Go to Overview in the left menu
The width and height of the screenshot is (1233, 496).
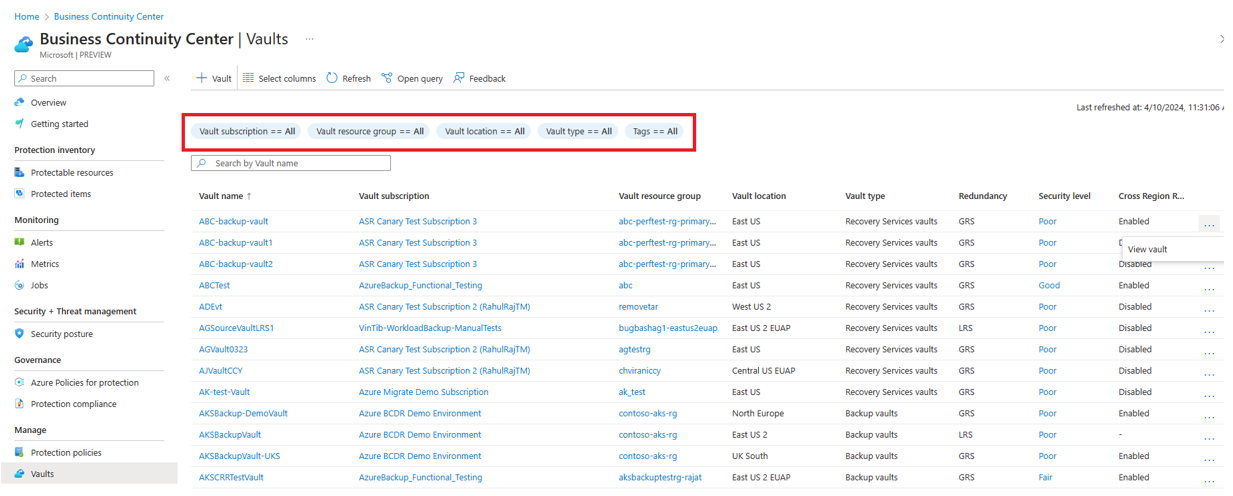(x=48, y=102)
